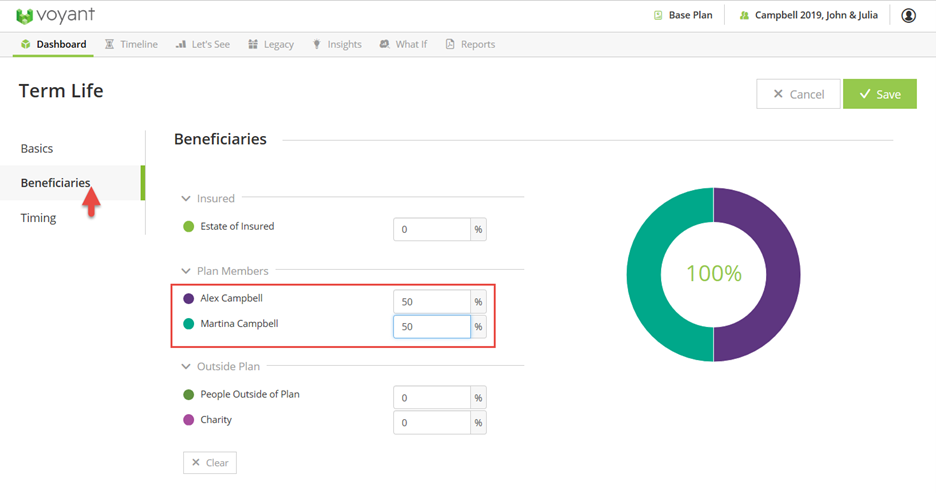Click the Voyant logo icon
The width and height of the screenshot is (936, 493).
pos(24,16)
